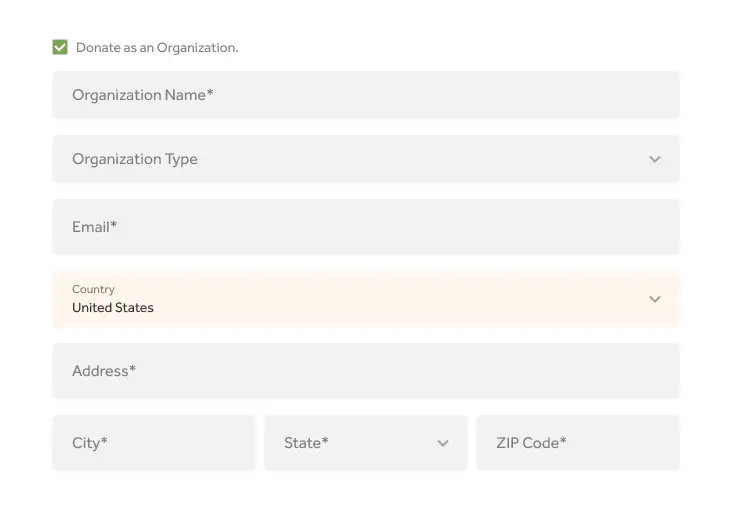732x510 pixels.
Task: Click the 'Organization Name*' placeholder text
Action: tap(142, 95)
